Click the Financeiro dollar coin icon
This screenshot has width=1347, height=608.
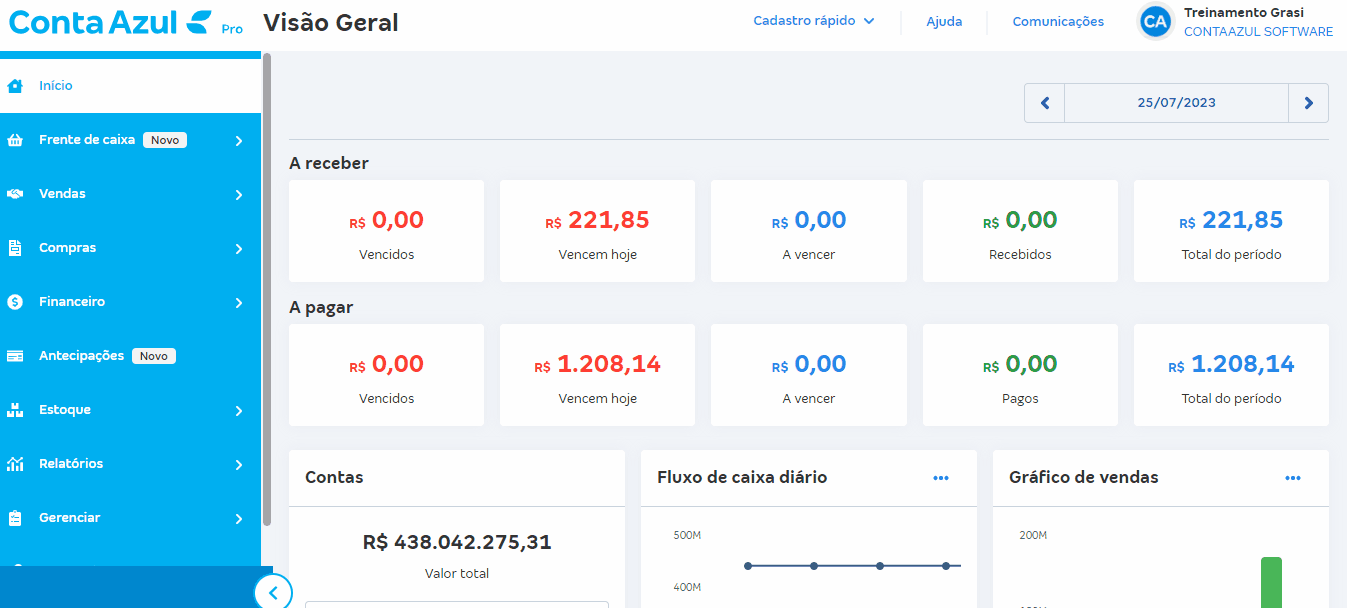coord(15,302)
